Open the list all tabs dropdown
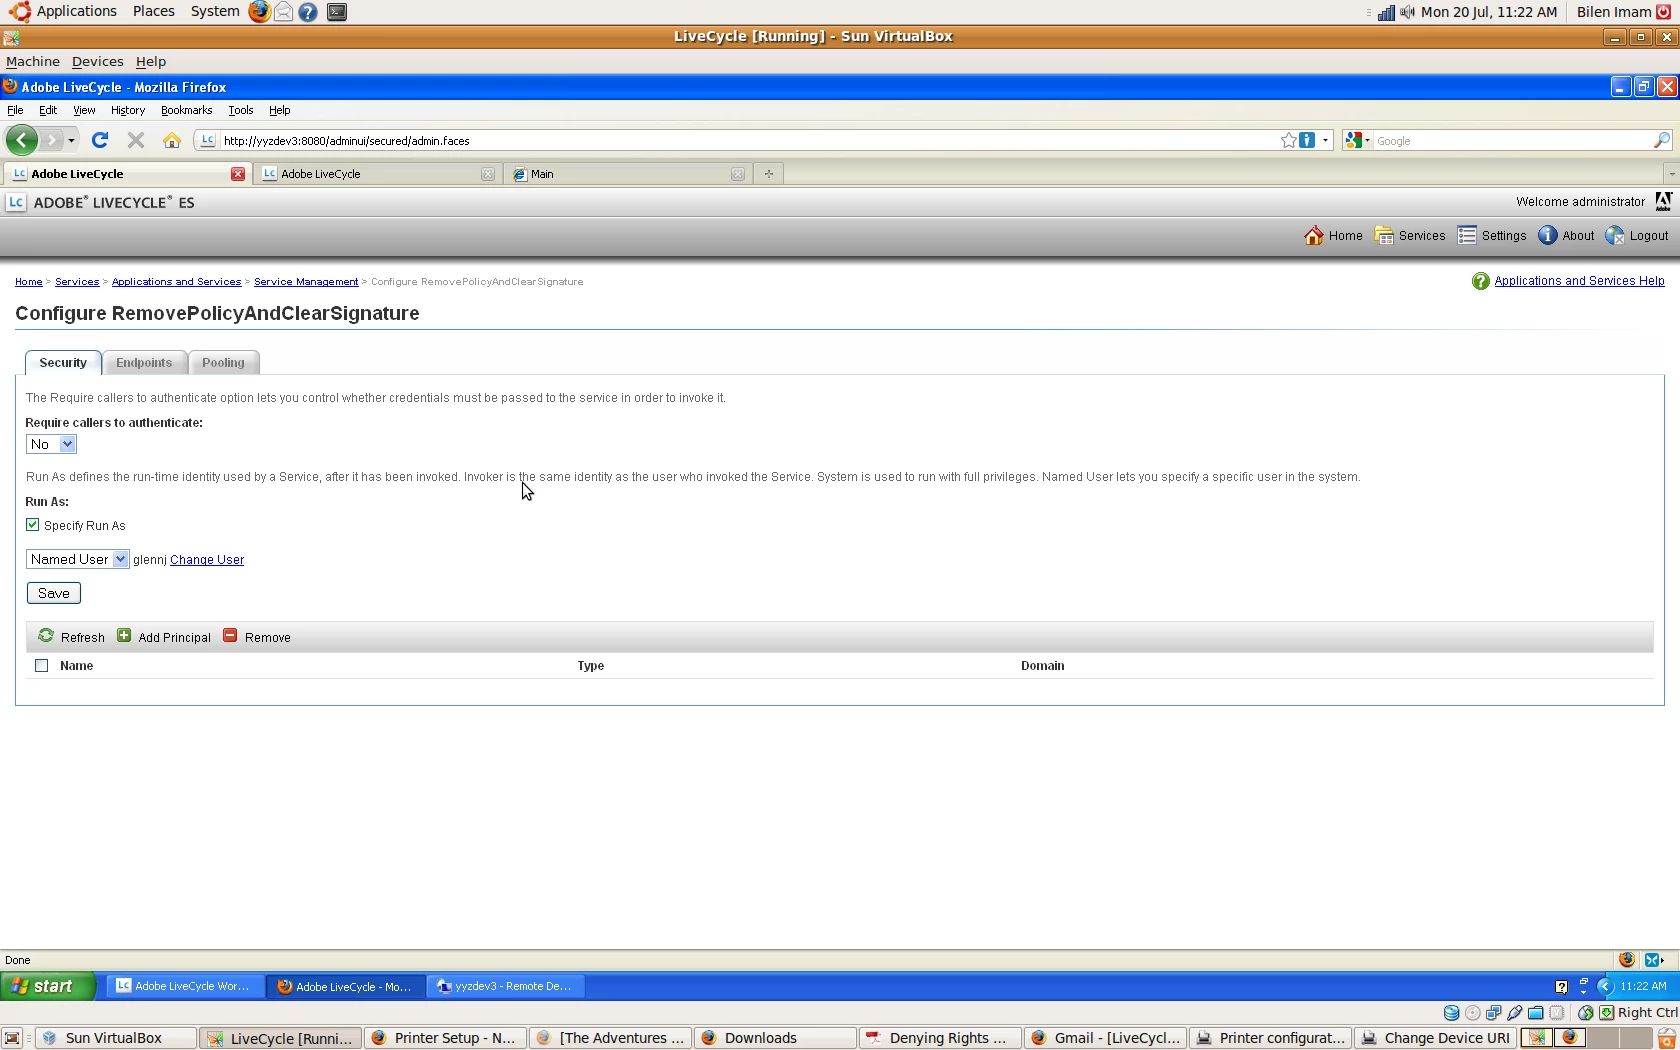The width and height of the screenshot is (1680, 1050). [x=1671, y=174]
